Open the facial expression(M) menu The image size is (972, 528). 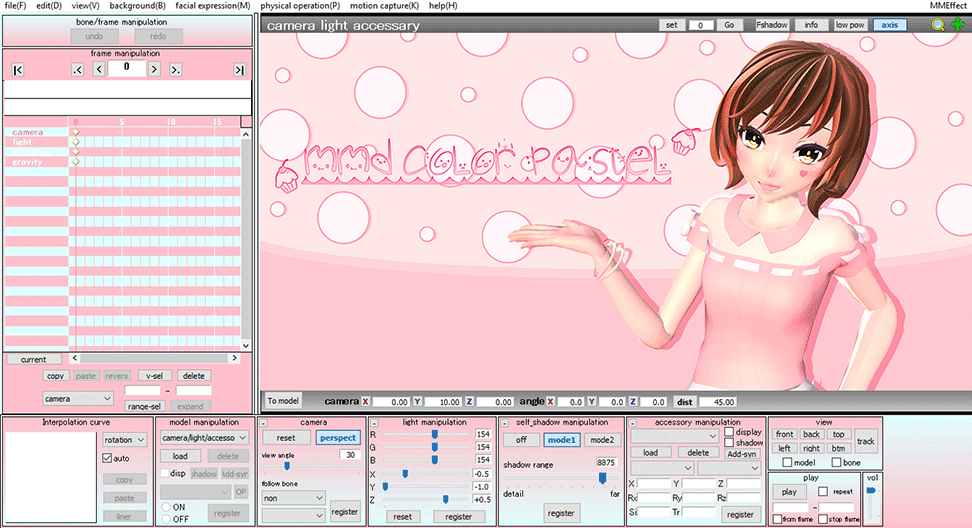[x=213, y=6]
